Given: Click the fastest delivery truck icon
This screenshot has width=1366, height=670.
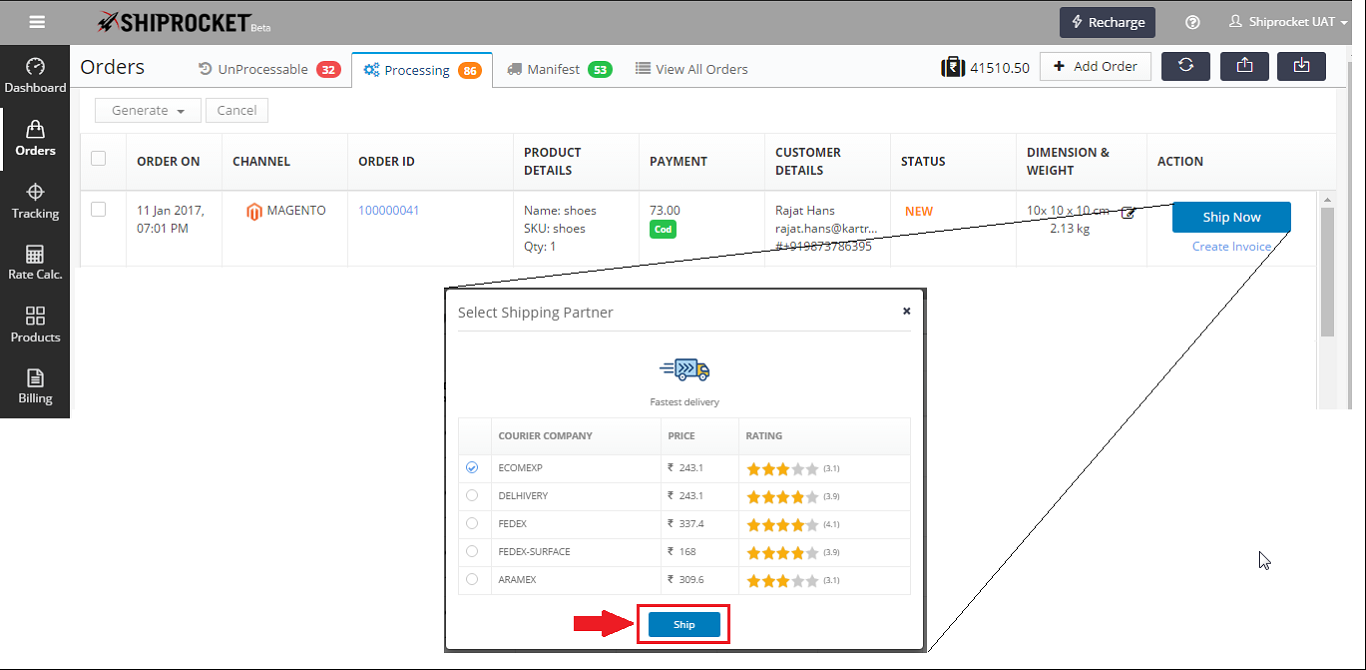Looking at the screenshot, I should (685, 370).
